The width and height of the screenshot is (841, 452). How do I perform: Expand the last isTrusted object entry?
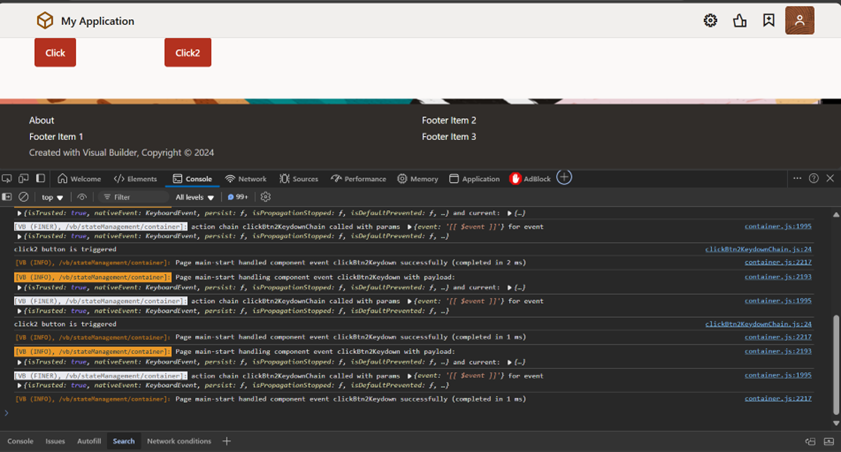click(x=19, y=386)
